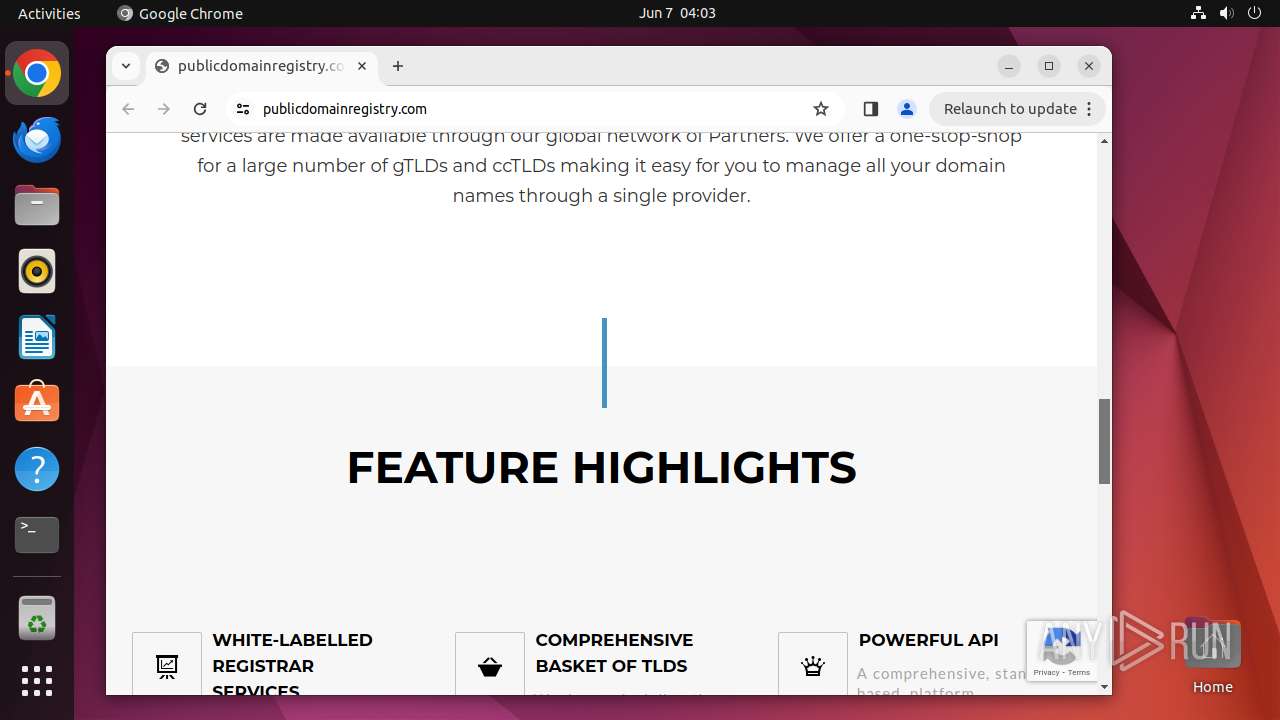Image resolution: width=1280 pixels, height=720 pixels.
Task: Open the Trash in dock
Action: (37, 618)
